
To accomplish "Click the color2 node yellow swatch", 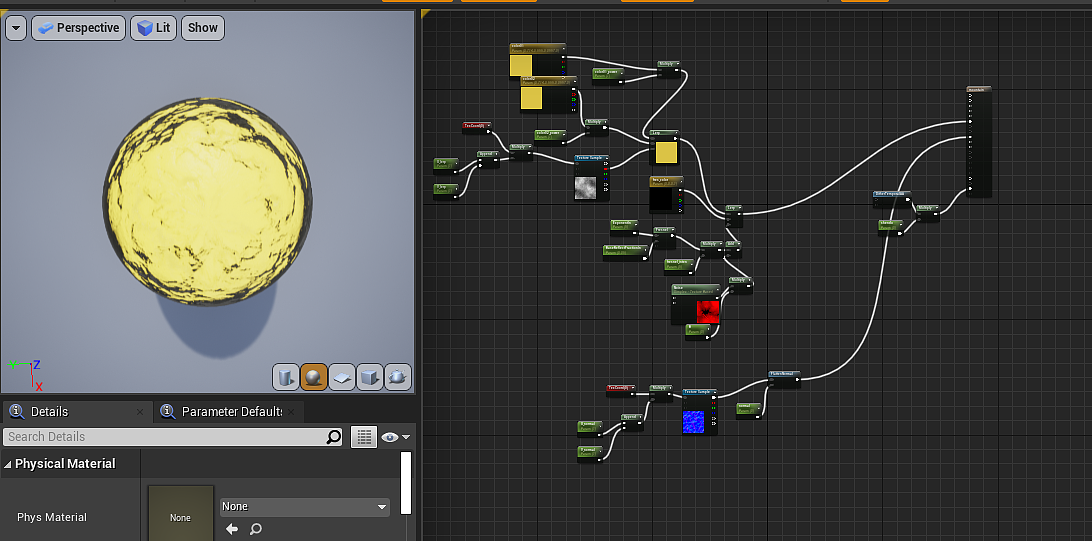I will 531,98.
